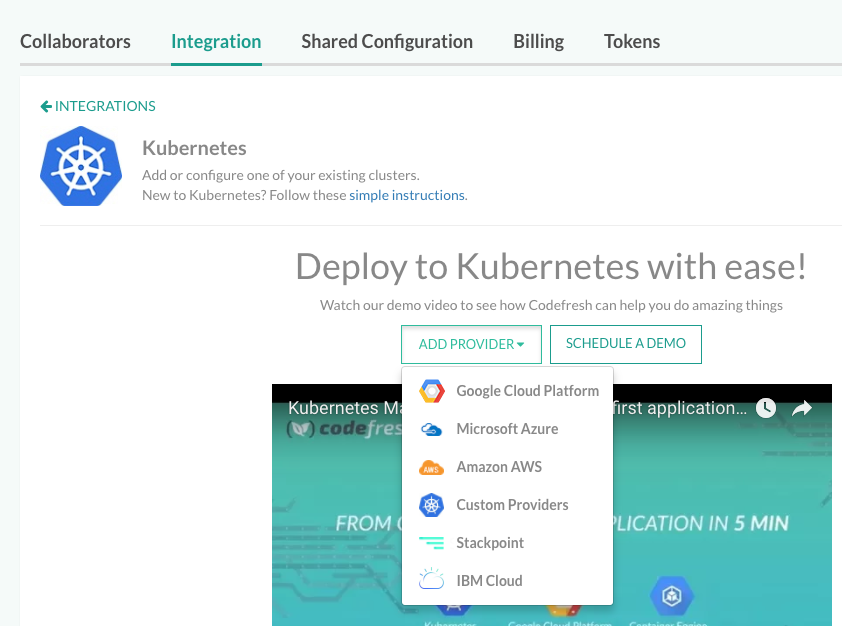Click the Microsoft Azure cloud icon

431,430
